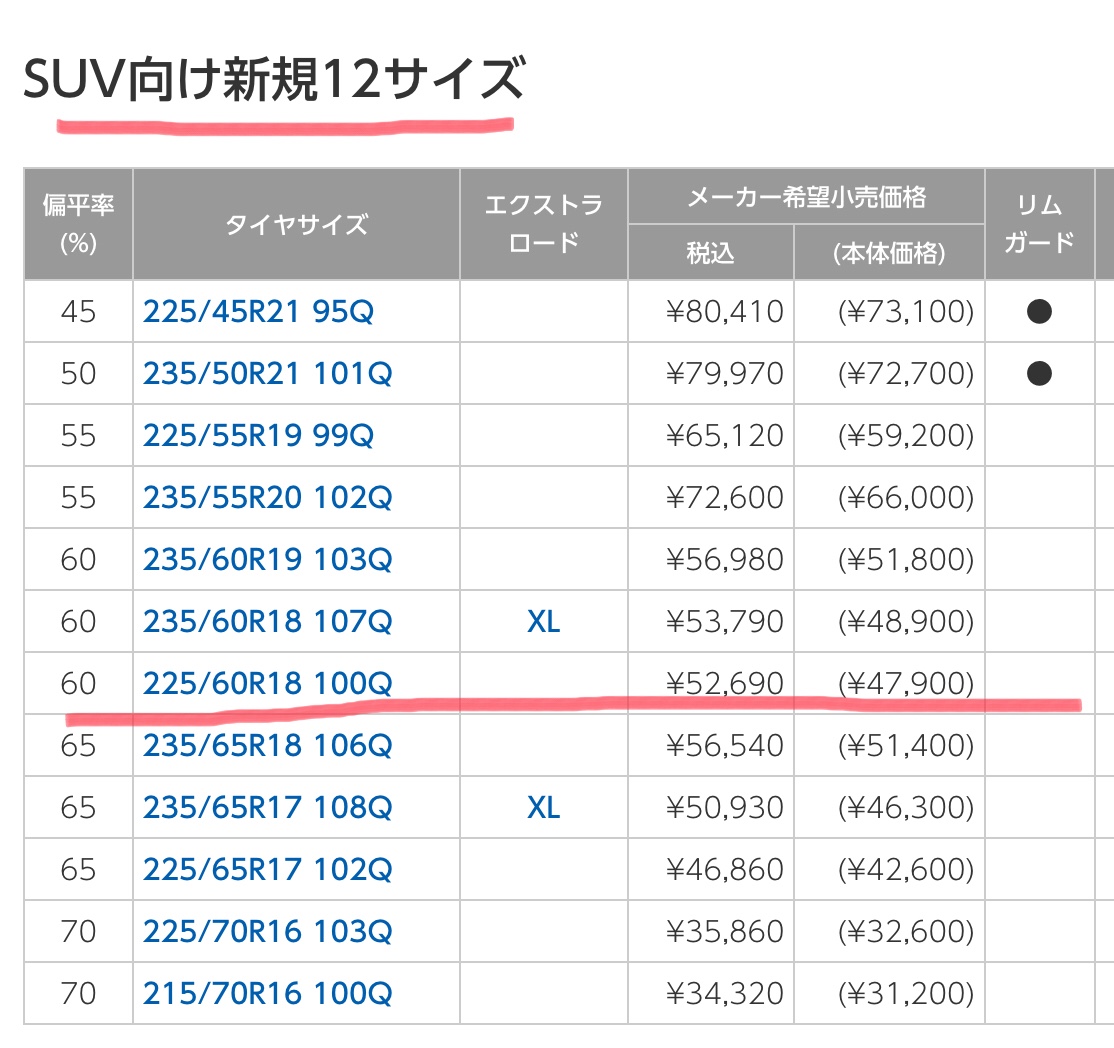This screenshot has height=1048, width=1114.
Task: Open the 225/70R16 103Q tire size link
Action: click(267, 931)
